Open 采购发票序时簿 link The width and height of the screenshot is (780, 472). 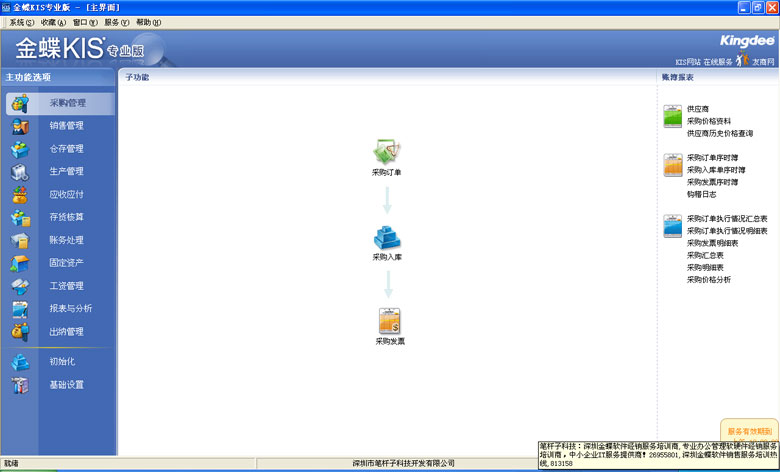coord(712,182)
